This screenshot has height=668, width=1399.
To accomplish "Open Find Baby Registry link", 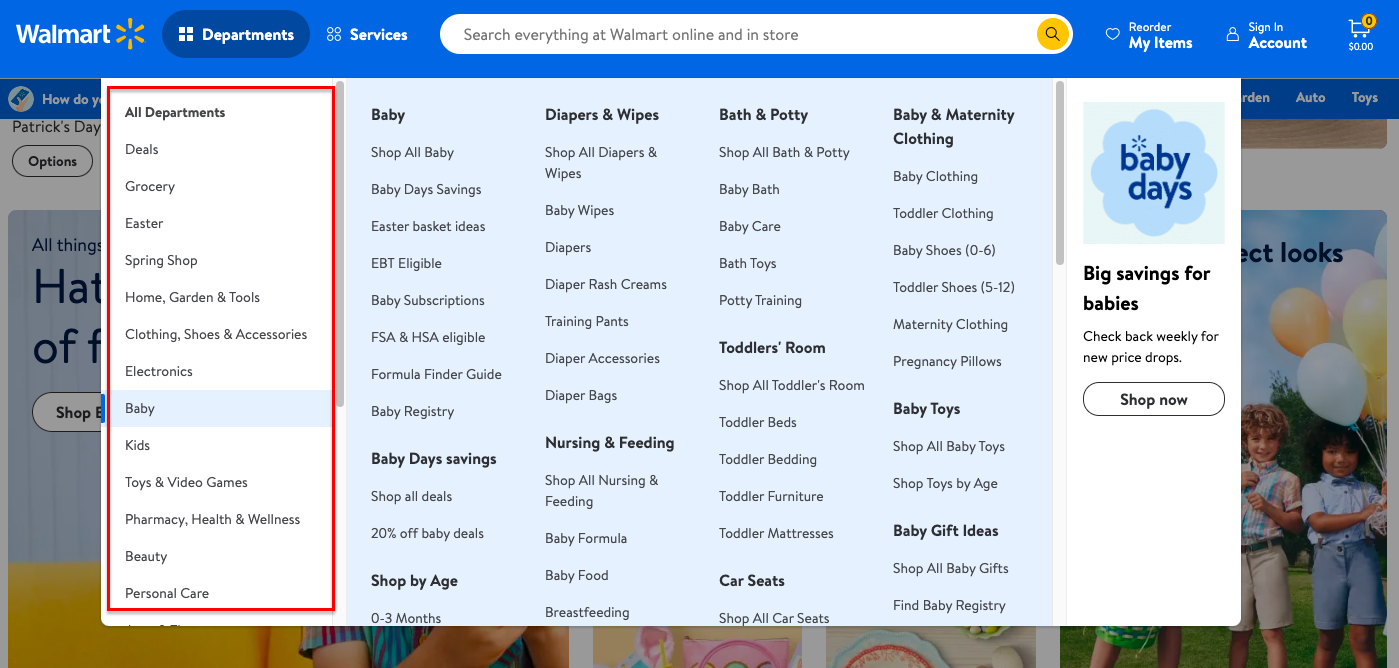I will 949,605.
